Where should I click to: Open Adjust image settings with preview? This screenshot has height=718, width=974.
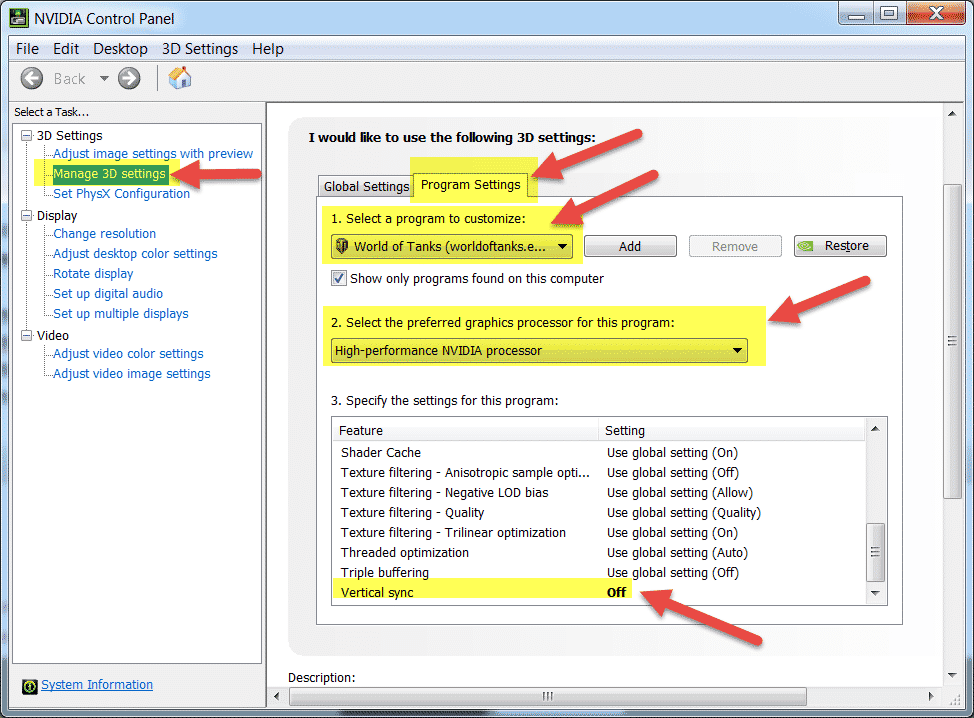coord(153,153)
